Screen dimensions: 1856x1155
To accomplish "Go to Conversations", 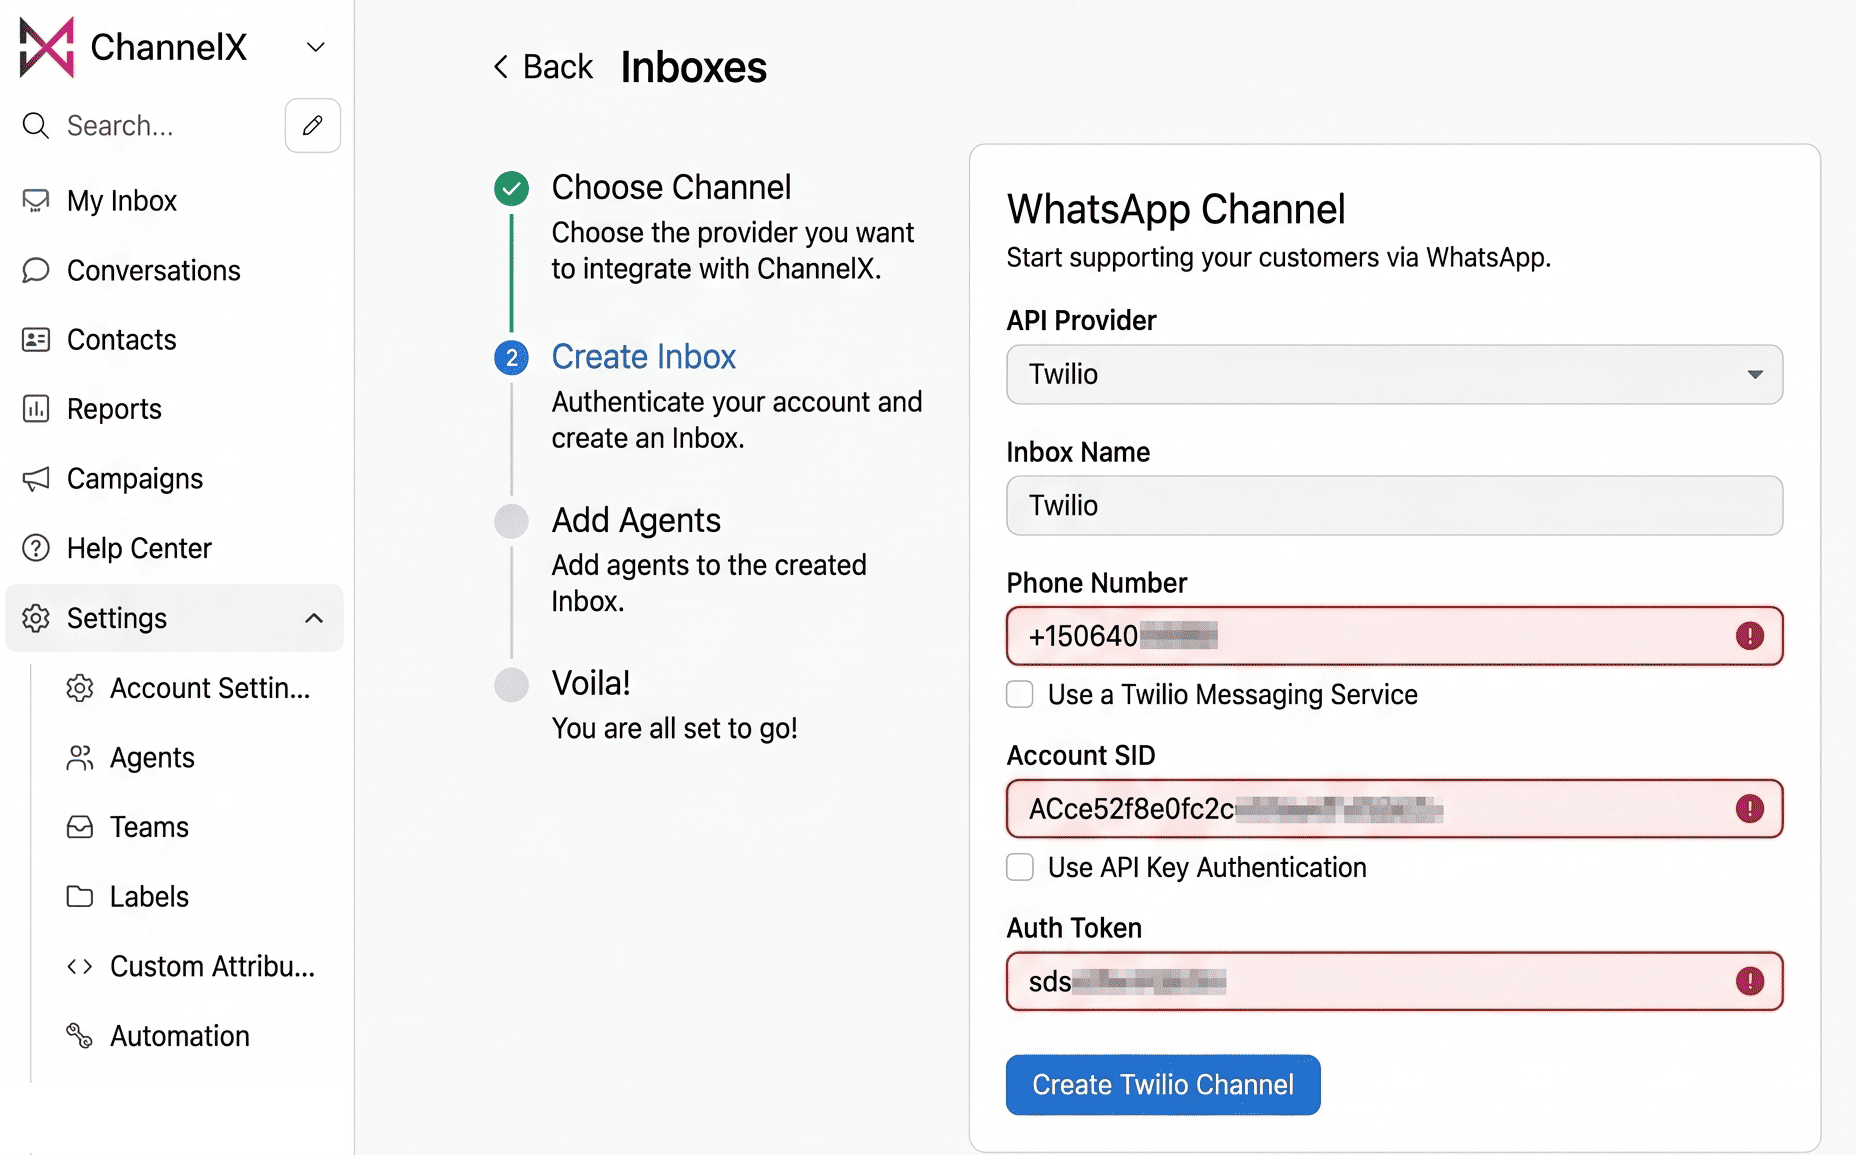I will click(x=153, y=270).
